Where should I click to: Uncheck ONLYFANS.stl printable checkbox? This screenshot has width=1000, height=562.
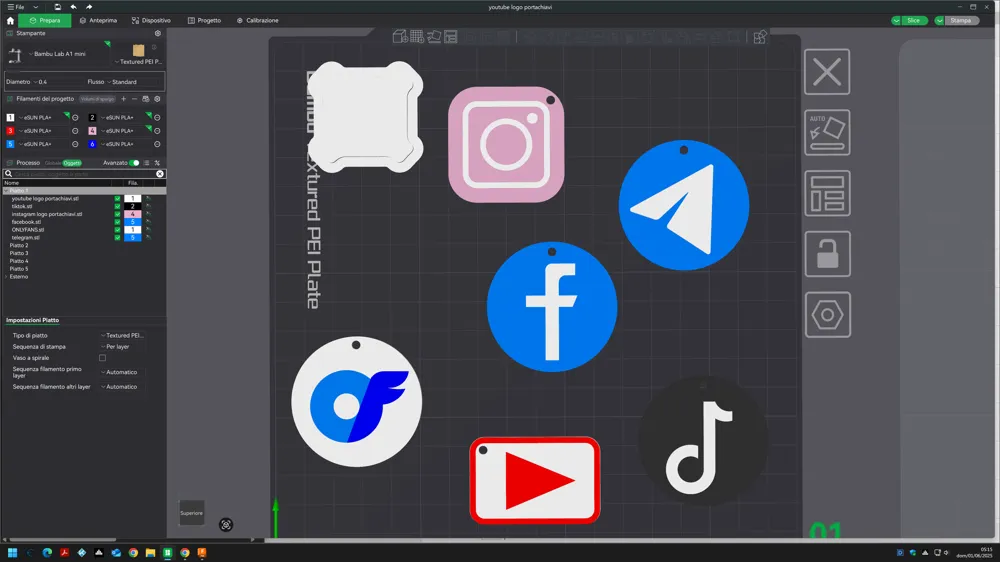point(117,230)
